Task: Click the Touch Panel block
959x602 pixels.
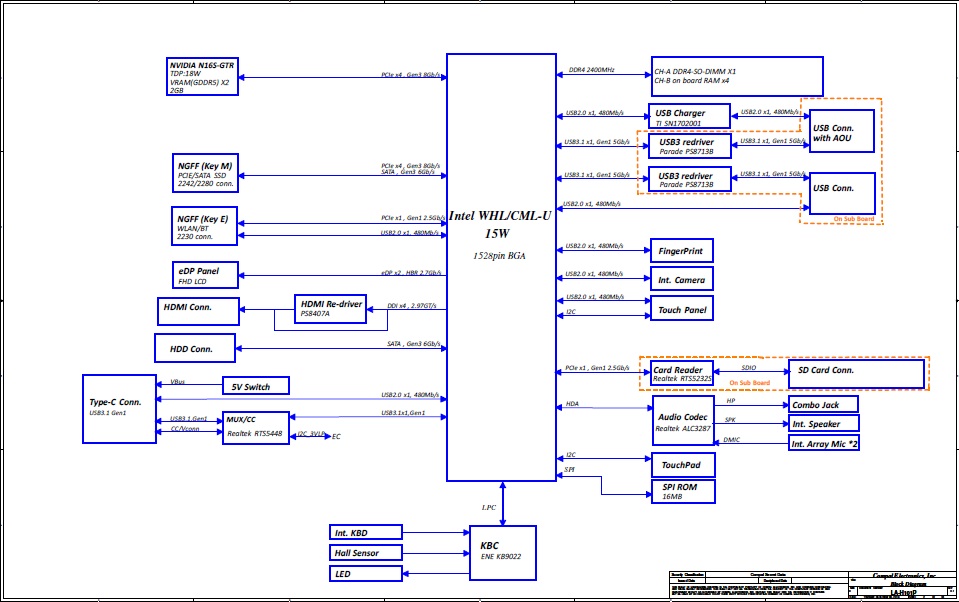Action: [681, 309]
